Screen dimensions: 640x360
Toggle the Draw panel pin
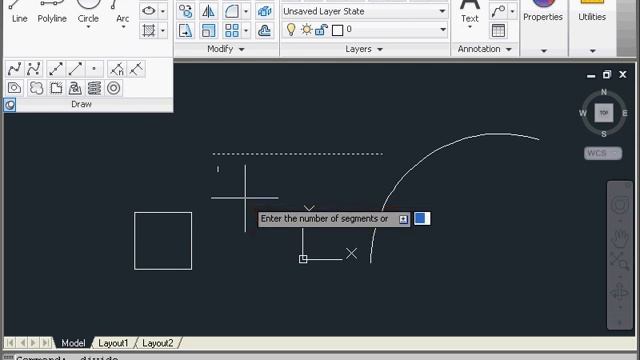(x=10, y=105)
